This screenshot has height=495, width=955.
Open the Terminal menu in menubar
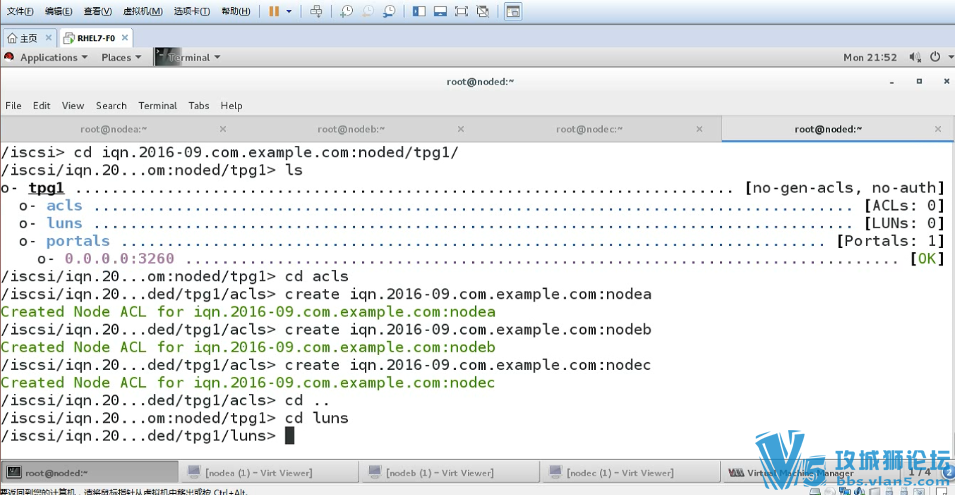coord(157,105)
